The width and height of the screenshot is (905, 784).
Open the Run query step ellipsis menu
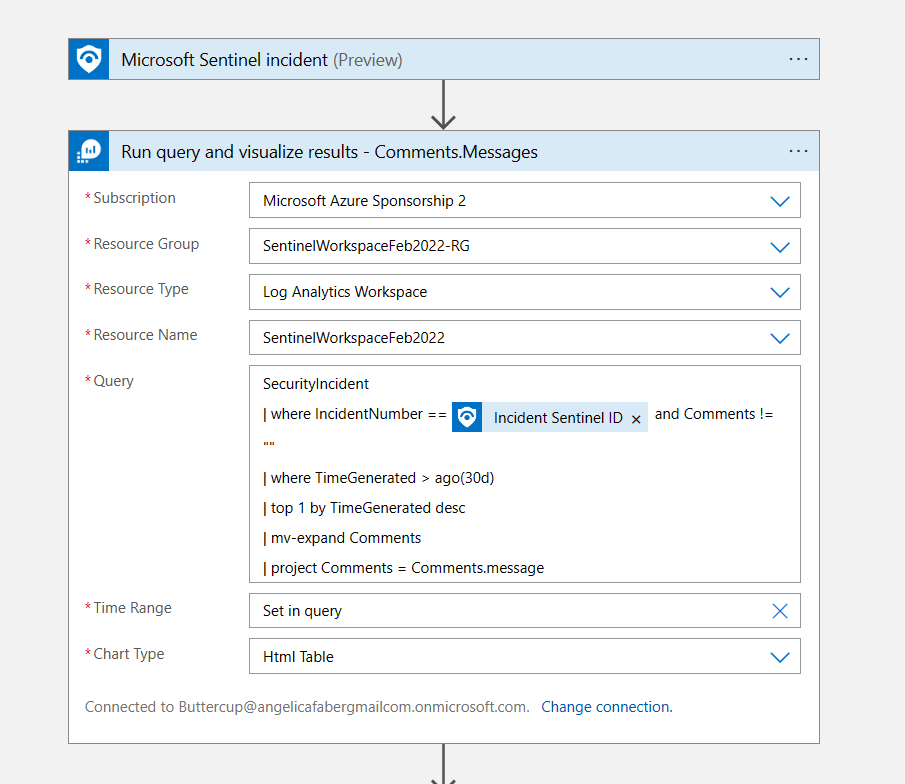(798, 151)
